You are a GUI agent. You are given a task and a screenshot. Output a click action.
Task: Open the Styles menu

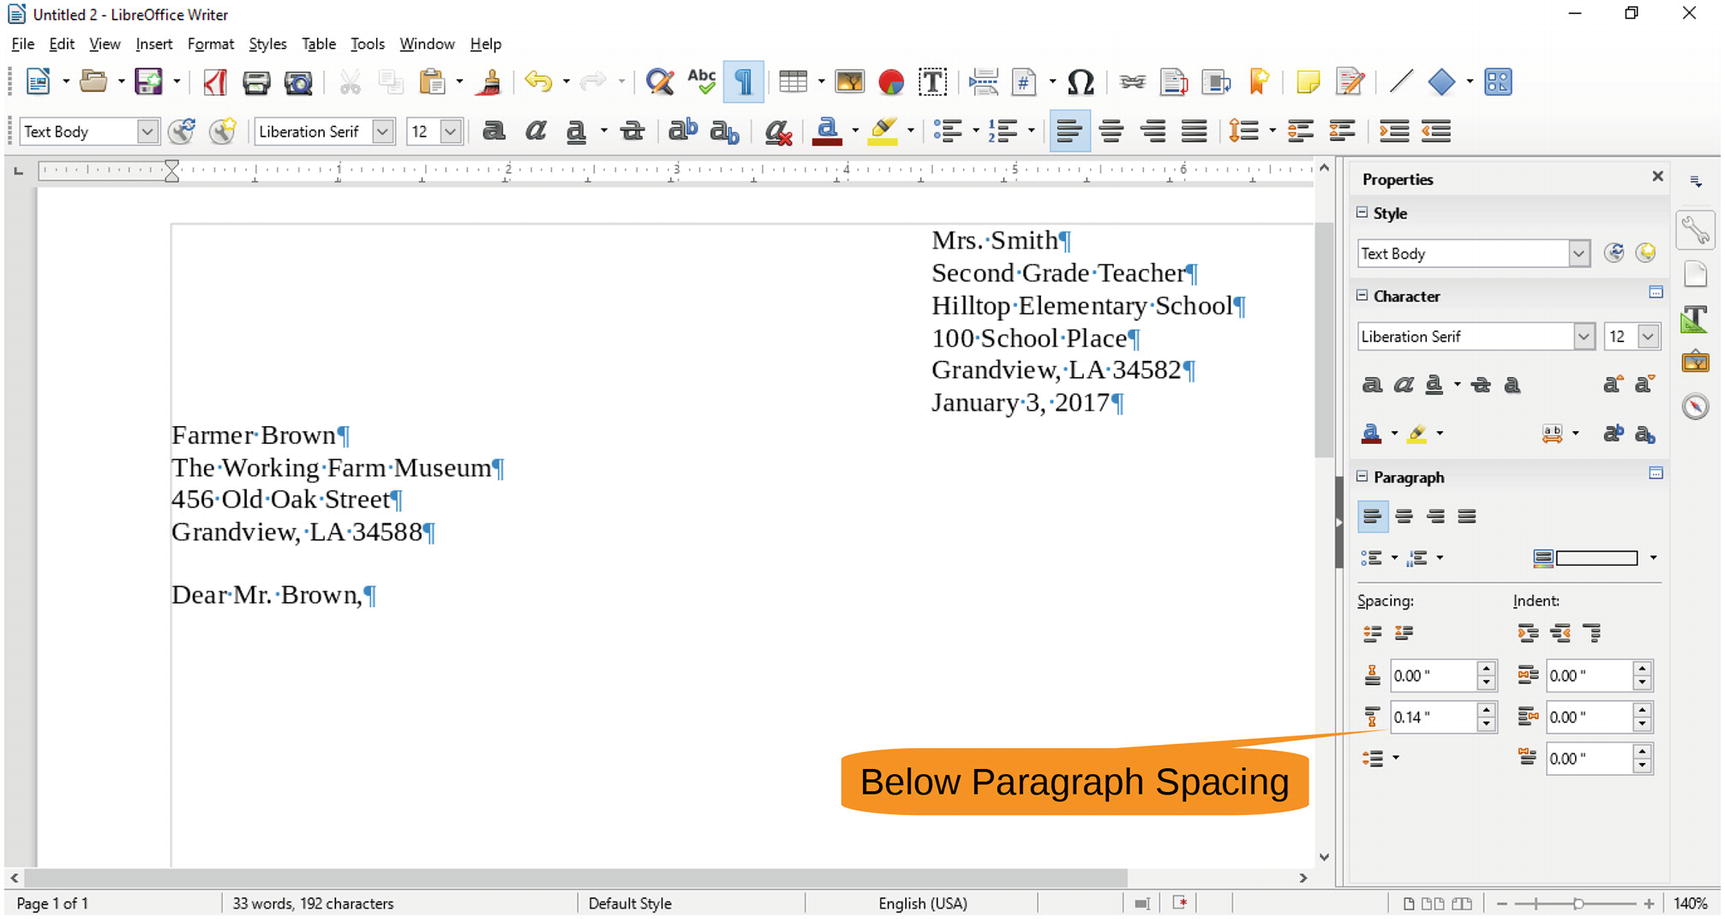point(267,44)
